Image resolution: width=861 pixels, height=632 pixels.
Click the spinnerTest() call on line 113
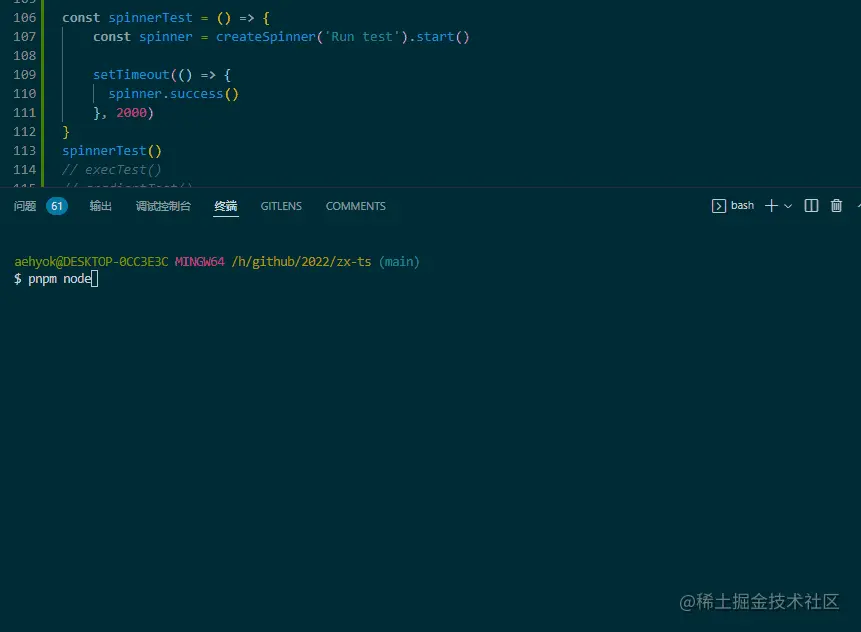click(112, 150)
